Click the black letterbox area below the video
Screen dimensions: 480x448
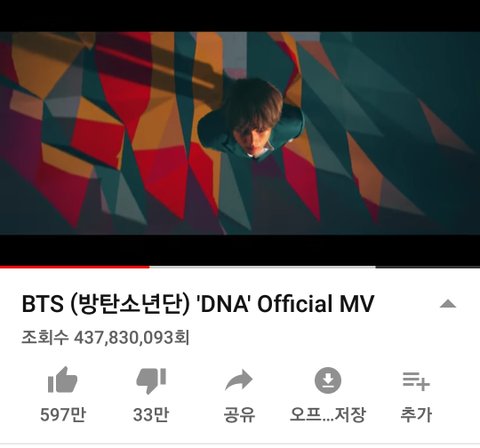pyautogui.click(x=240, y=250)
